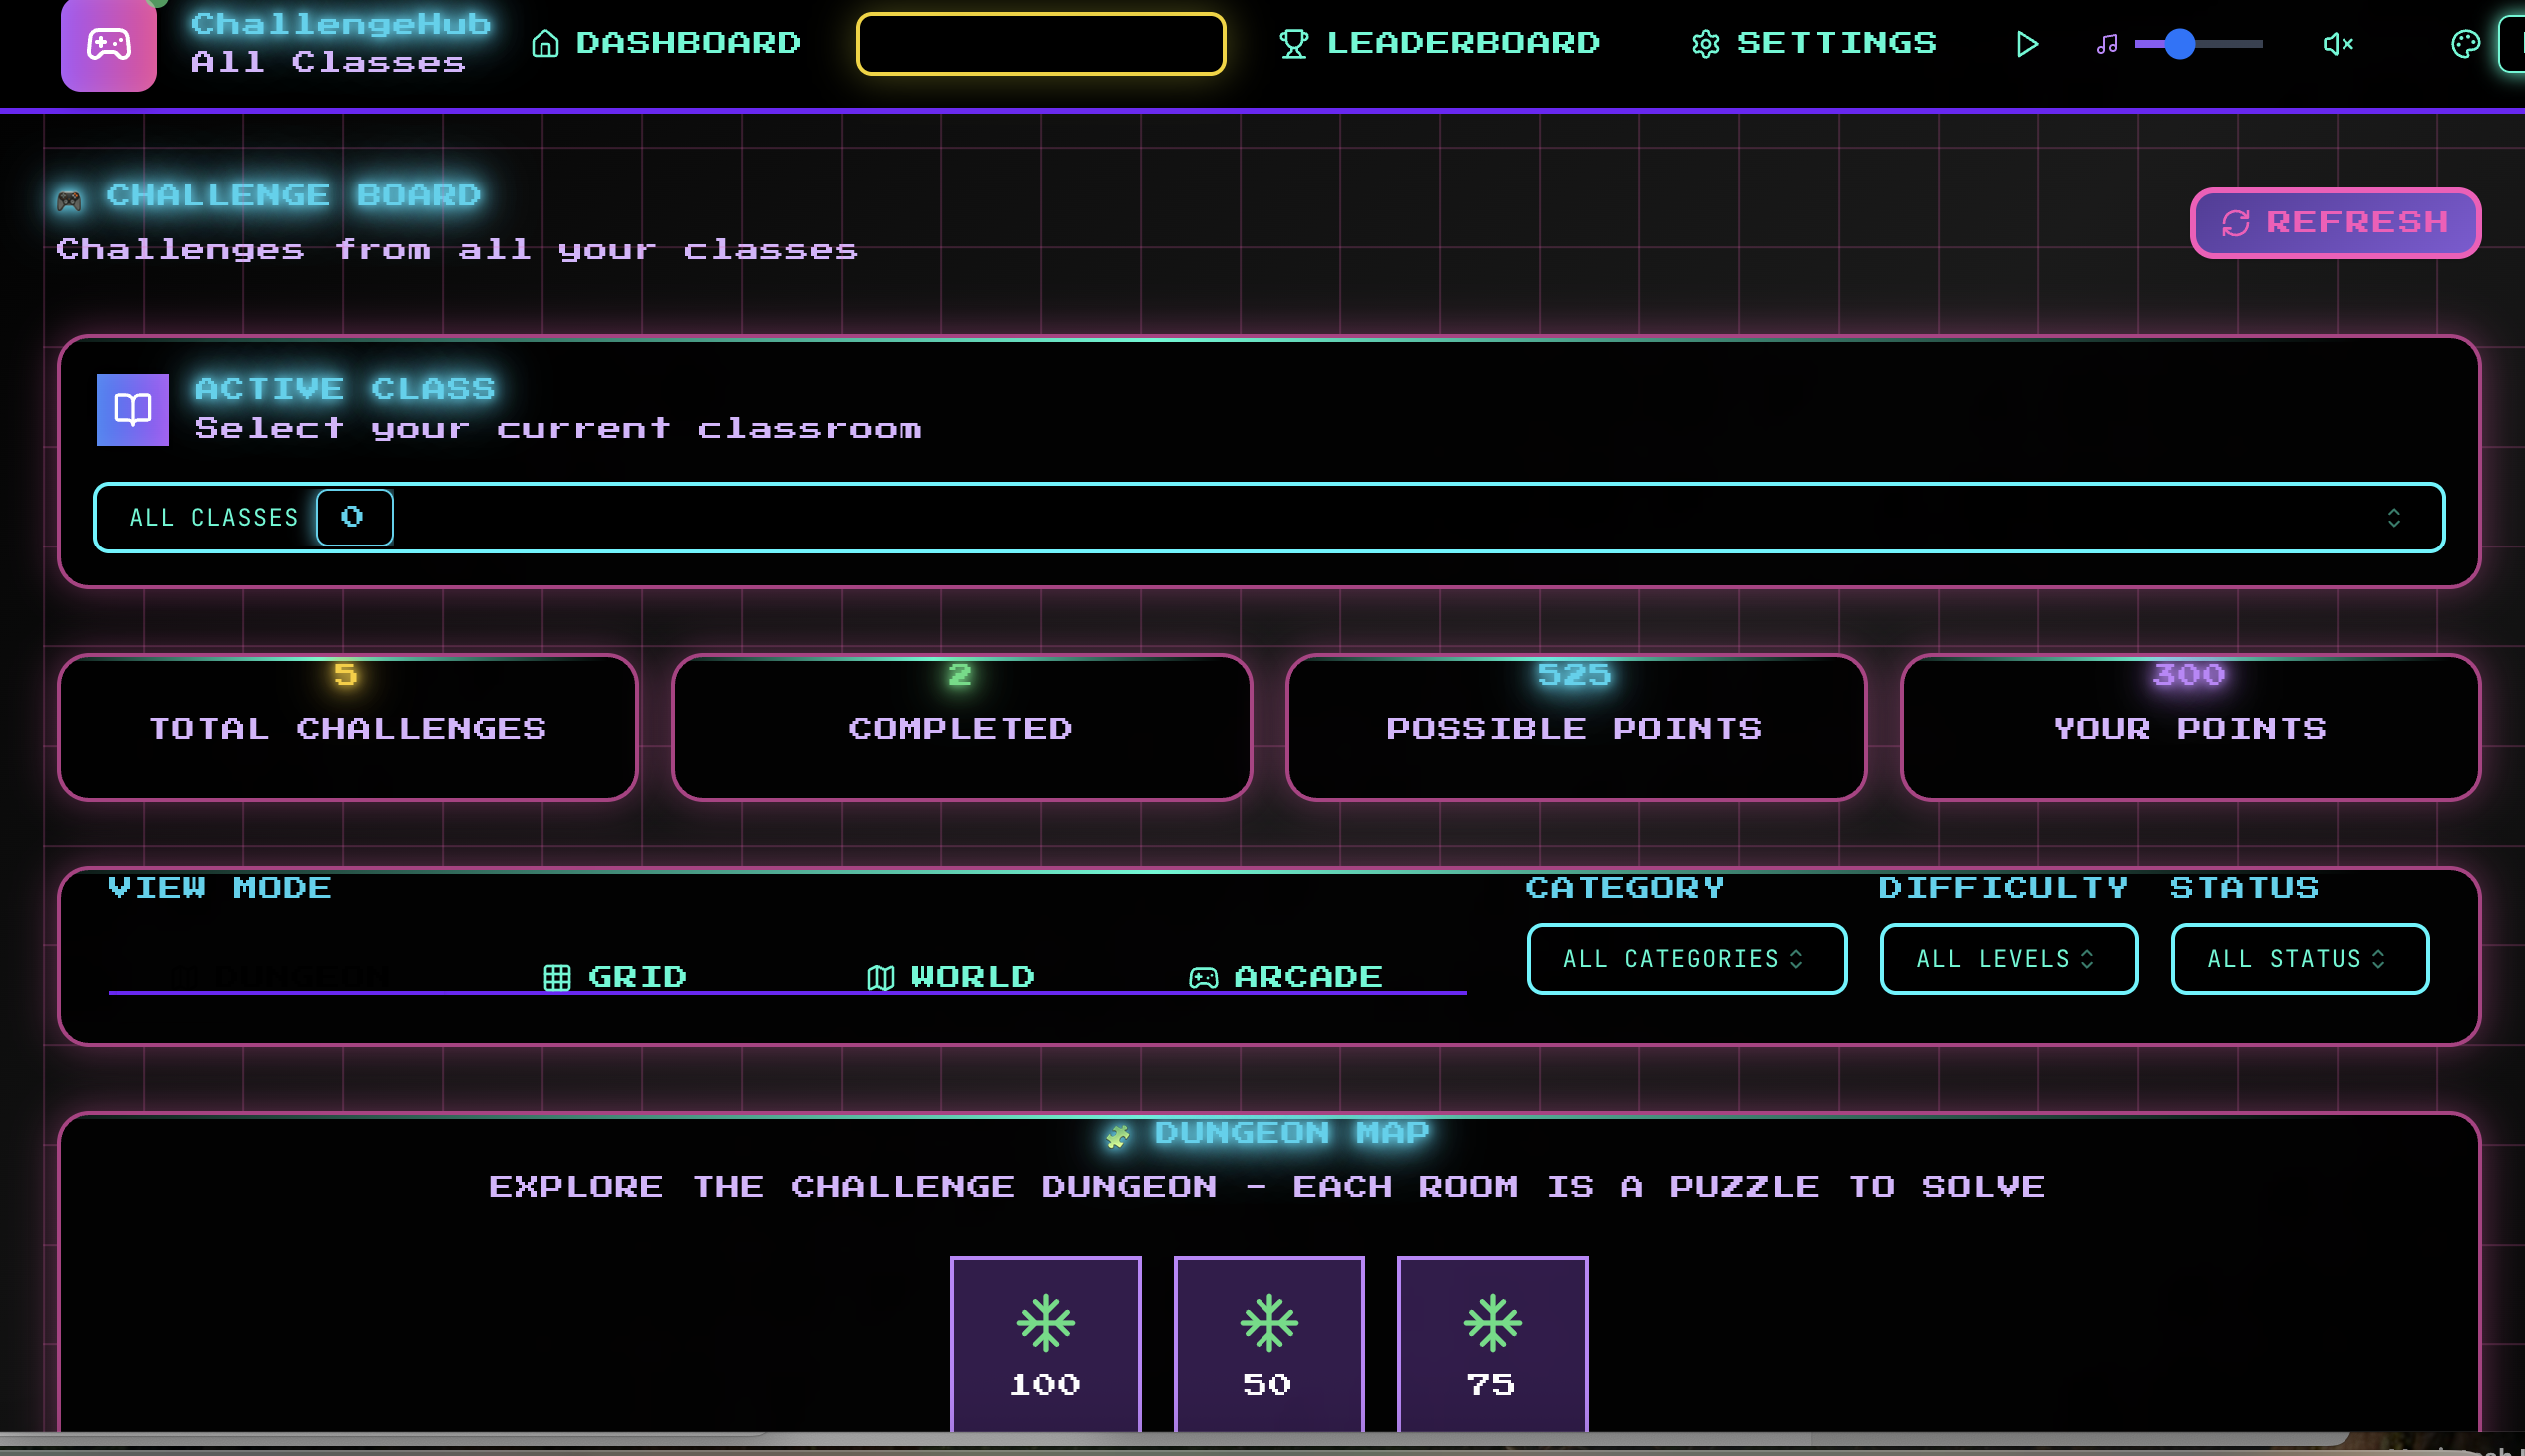Open the All Categories dropdown

(1685, 959)
